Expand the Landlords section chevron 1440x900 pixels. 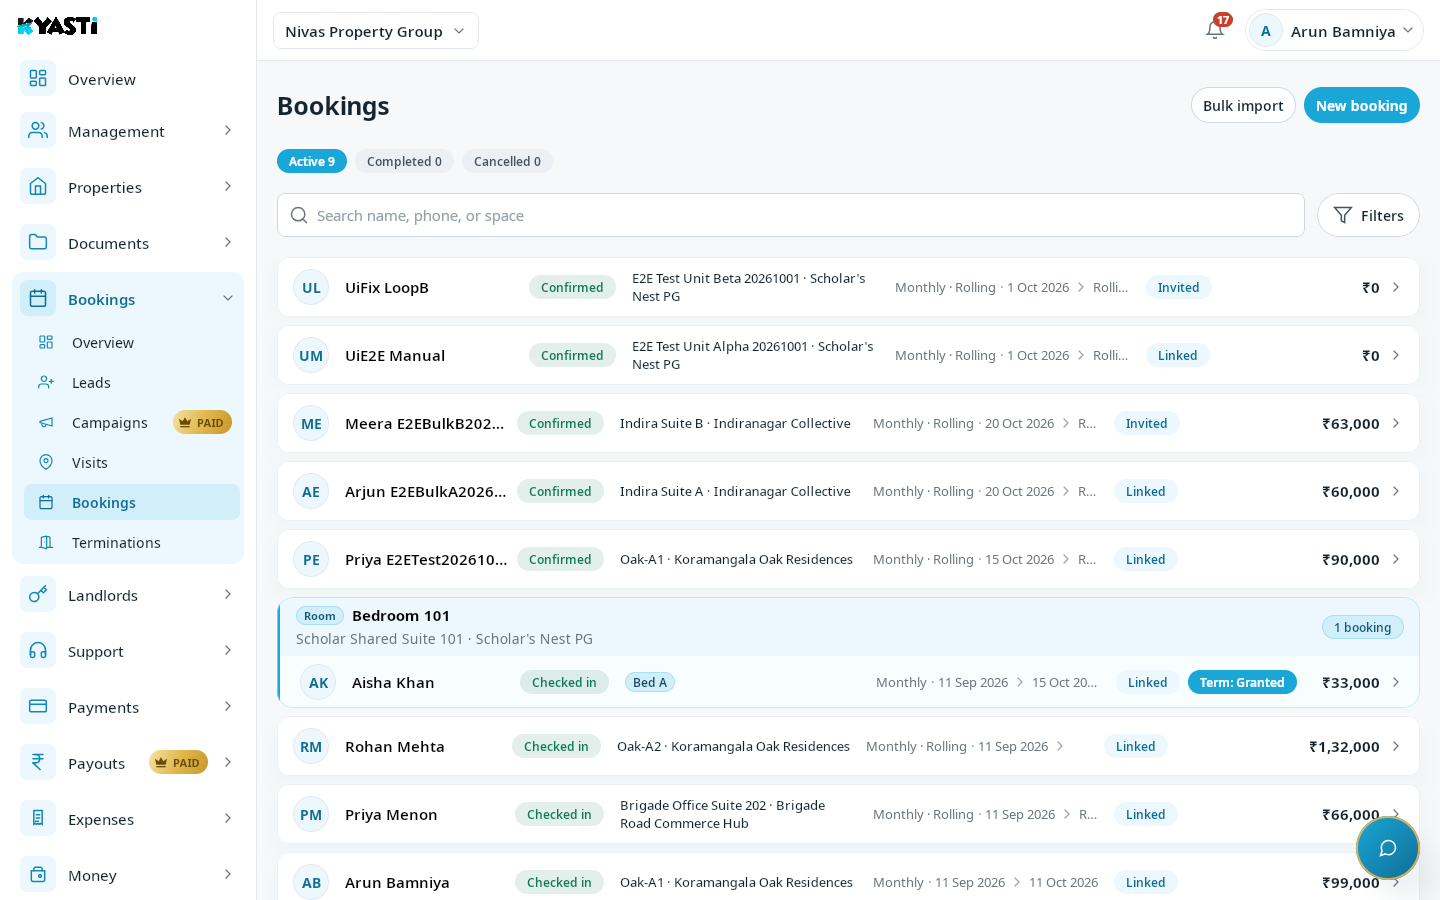[228, 594]
